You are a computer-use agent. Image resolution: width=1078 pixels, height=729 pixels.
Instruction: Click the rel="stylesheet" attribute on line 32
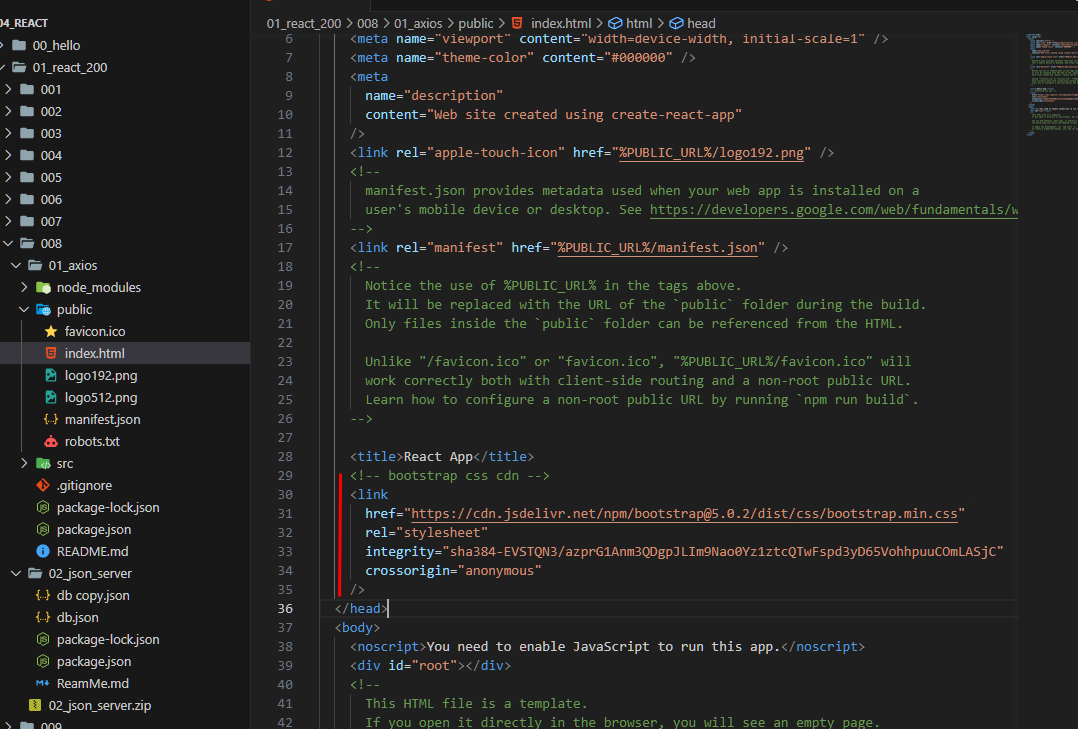426,533
